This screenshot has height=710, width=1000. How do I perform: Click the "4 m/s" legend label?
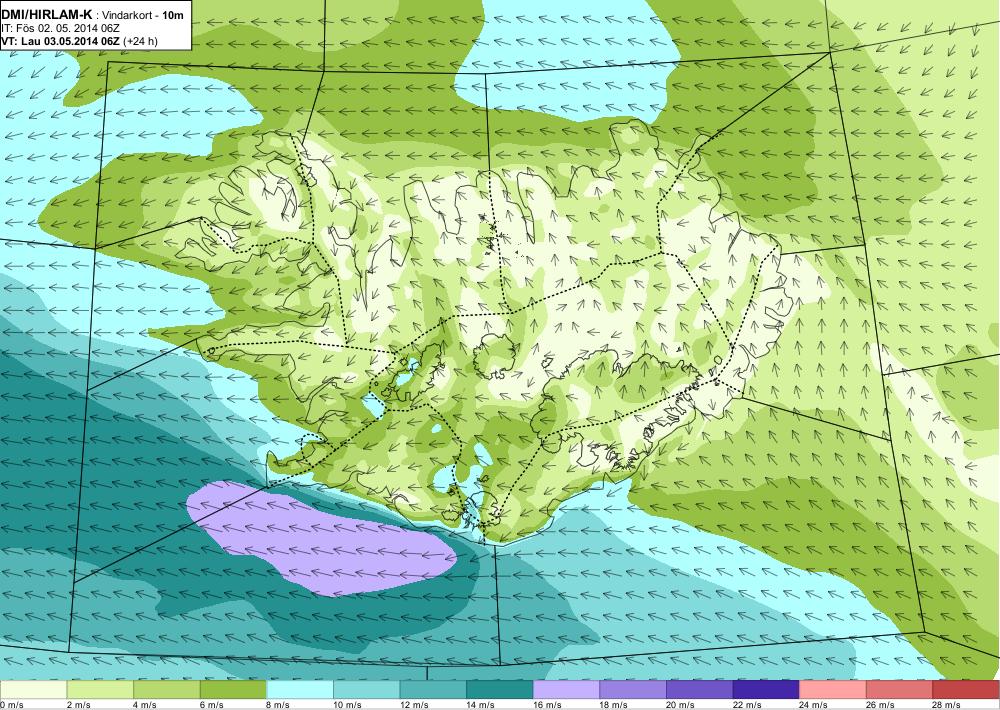(x=145, y=705)
